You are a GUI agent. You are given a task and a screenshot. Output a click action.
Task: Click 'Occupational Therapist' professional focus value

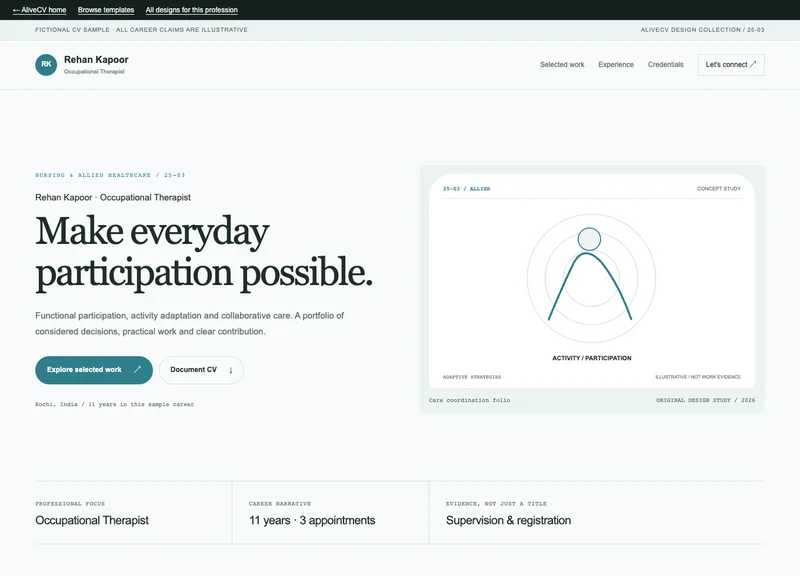(x=92, y=520)
